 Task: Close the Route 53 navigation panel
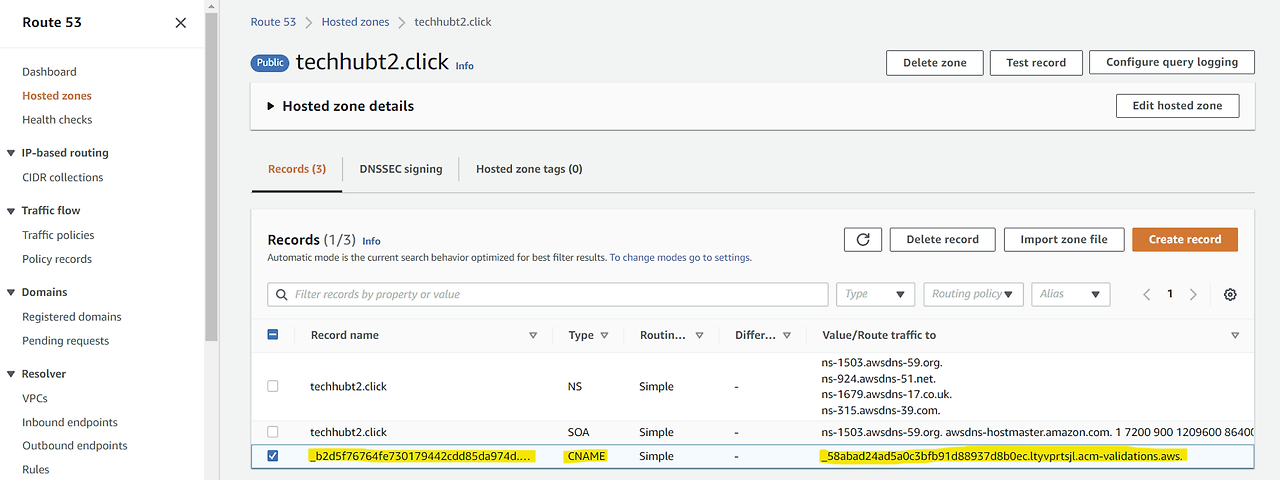click(180, 22)
